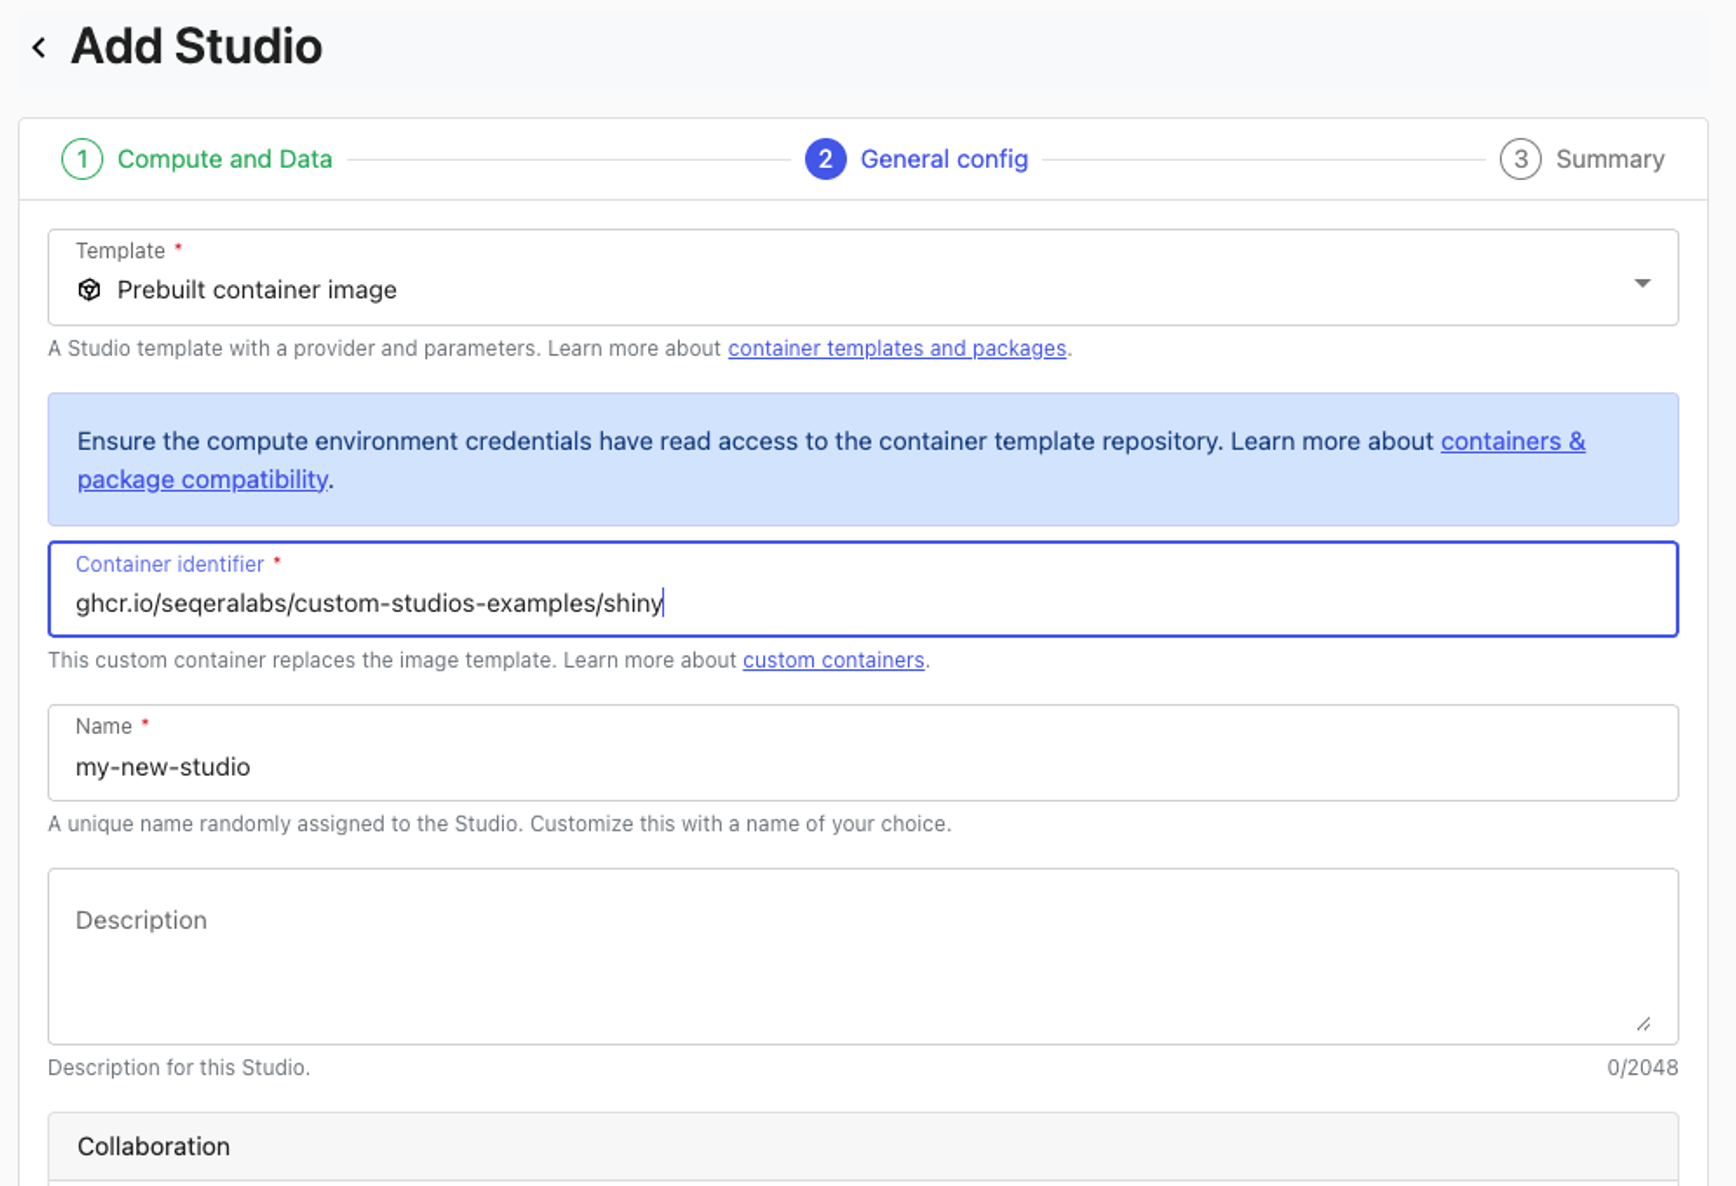The width and height of the screenshot is (1736, 1186).
Task: Click the back arrow beside Add Studio
Action: click(x=39, y=47)
